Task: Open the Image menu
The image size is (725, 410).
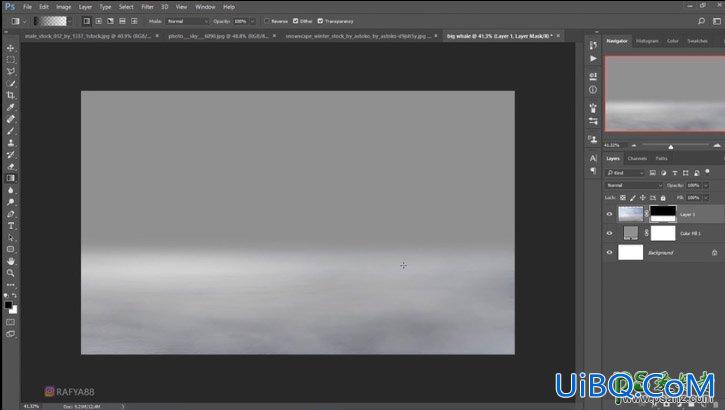Action: 64,7
